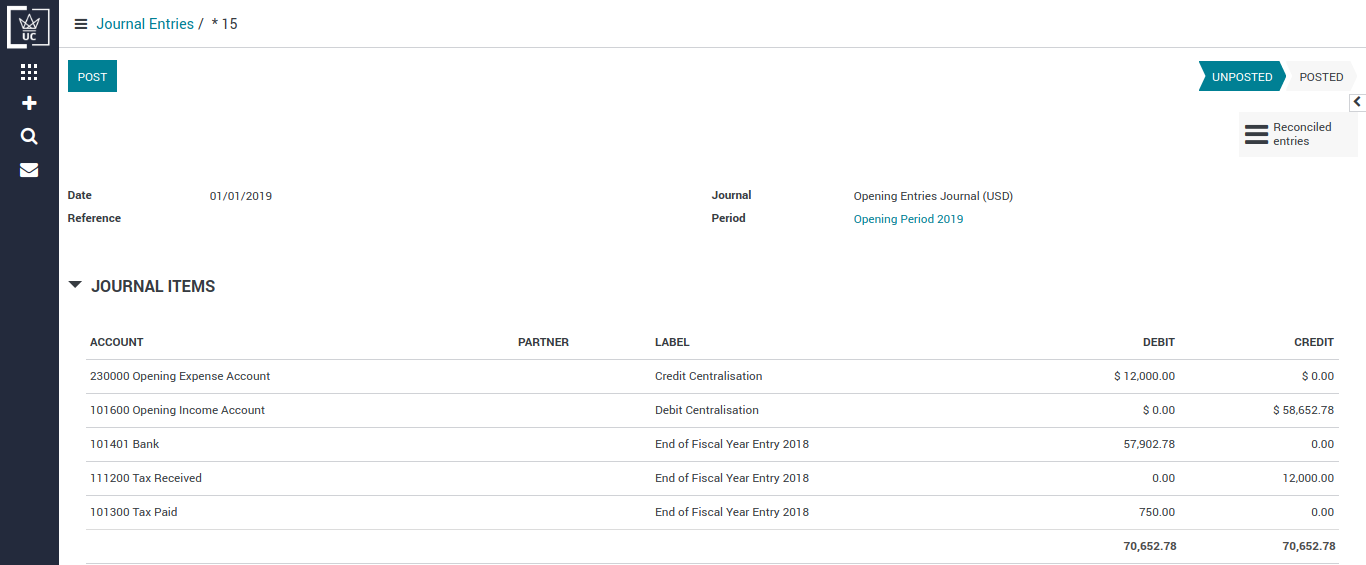Click the UC crown logo icon
This screenshot has height=565, width=1366.
click(x=28, y=27)
